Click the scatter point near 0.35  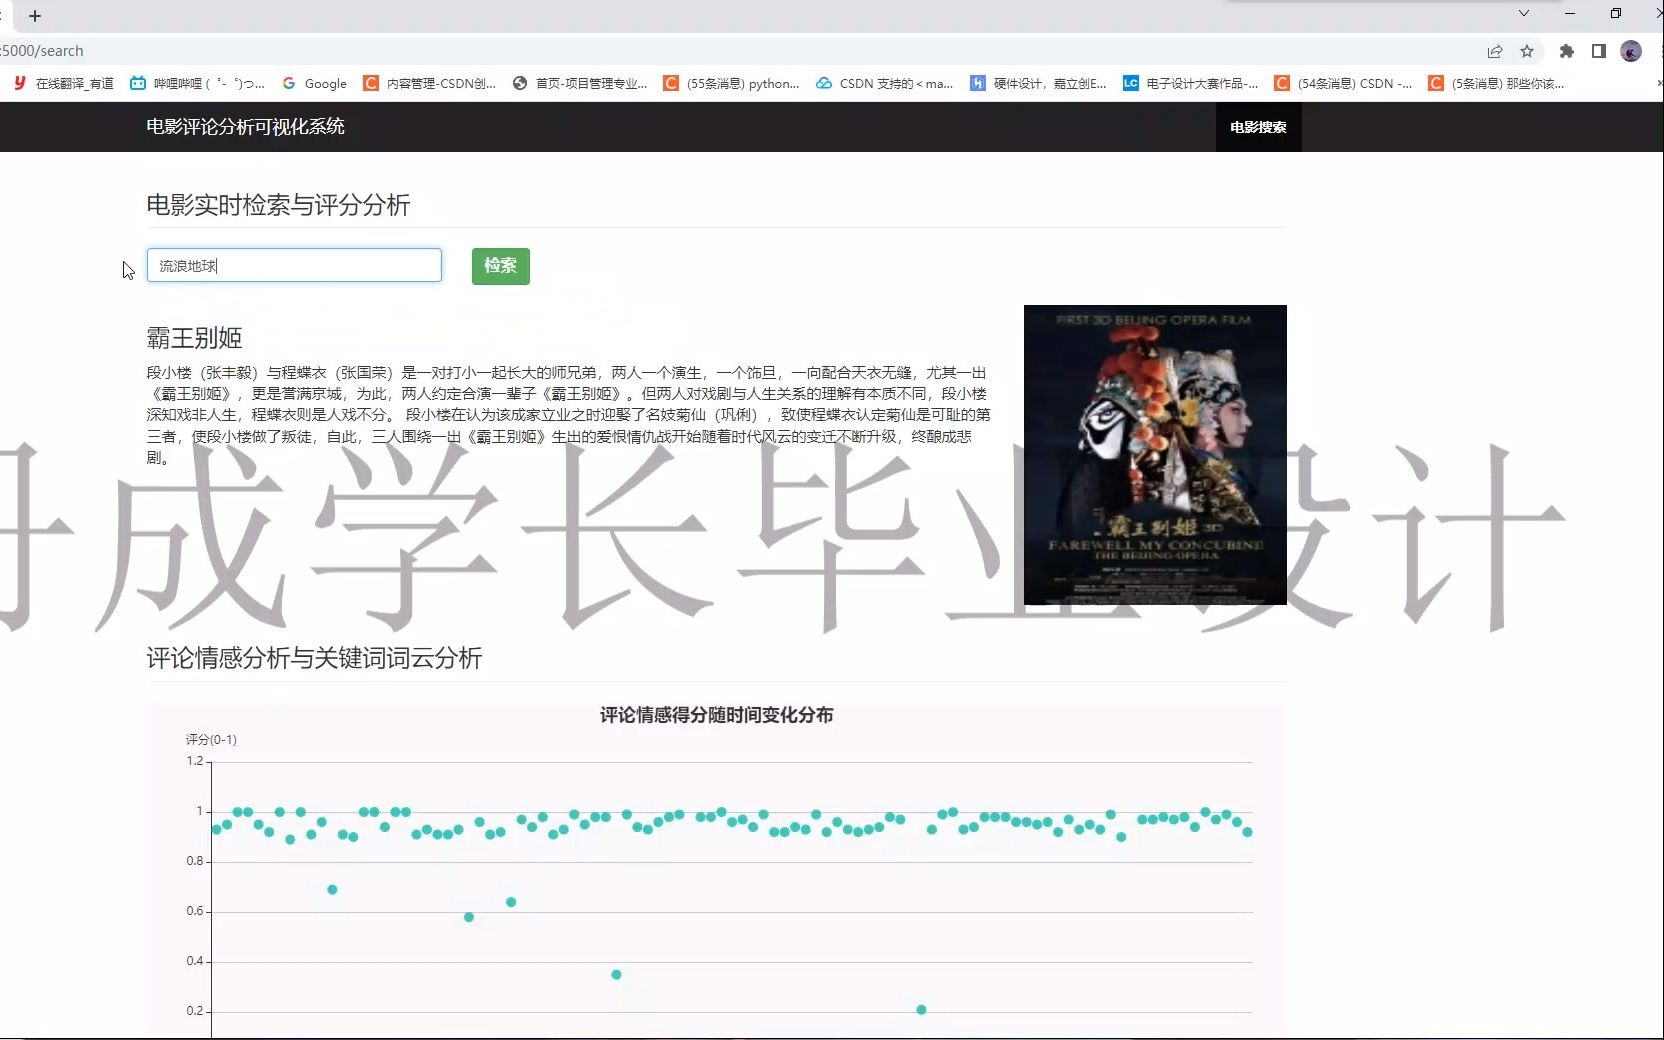tap(616, 975)
